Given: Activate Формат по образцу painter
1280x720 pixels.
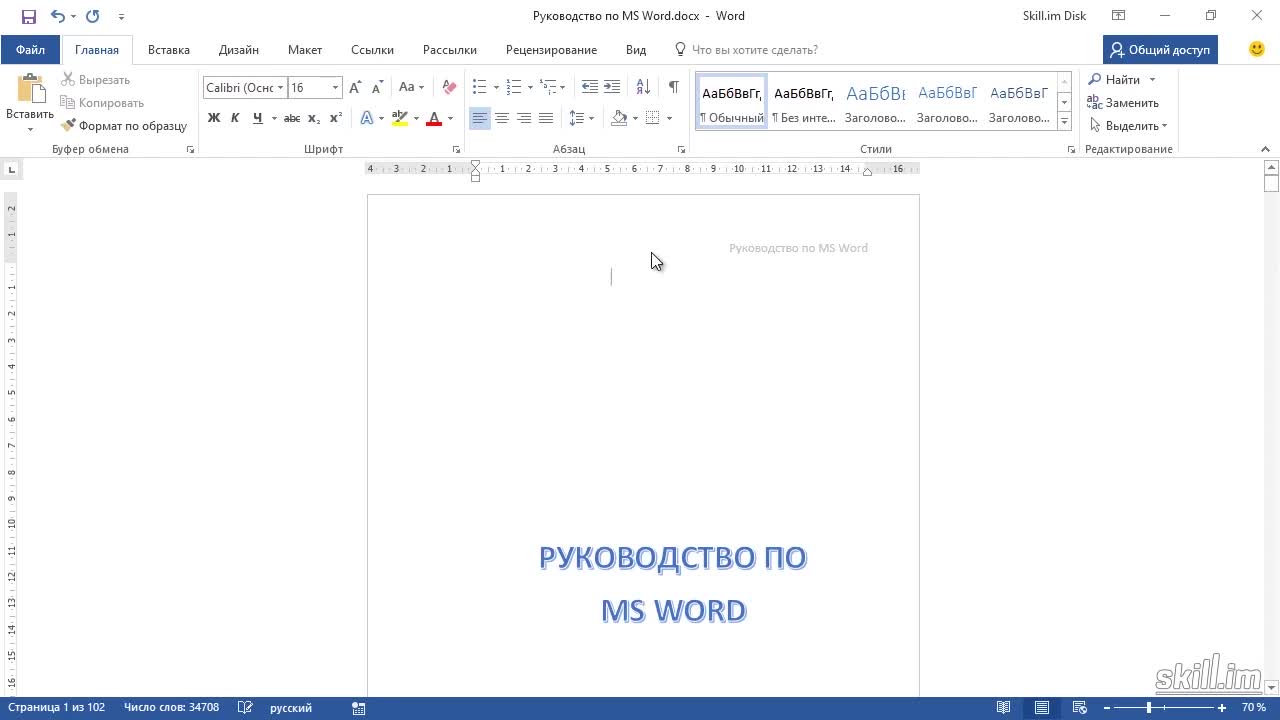Looking at the screenshot, I should 125,126.
